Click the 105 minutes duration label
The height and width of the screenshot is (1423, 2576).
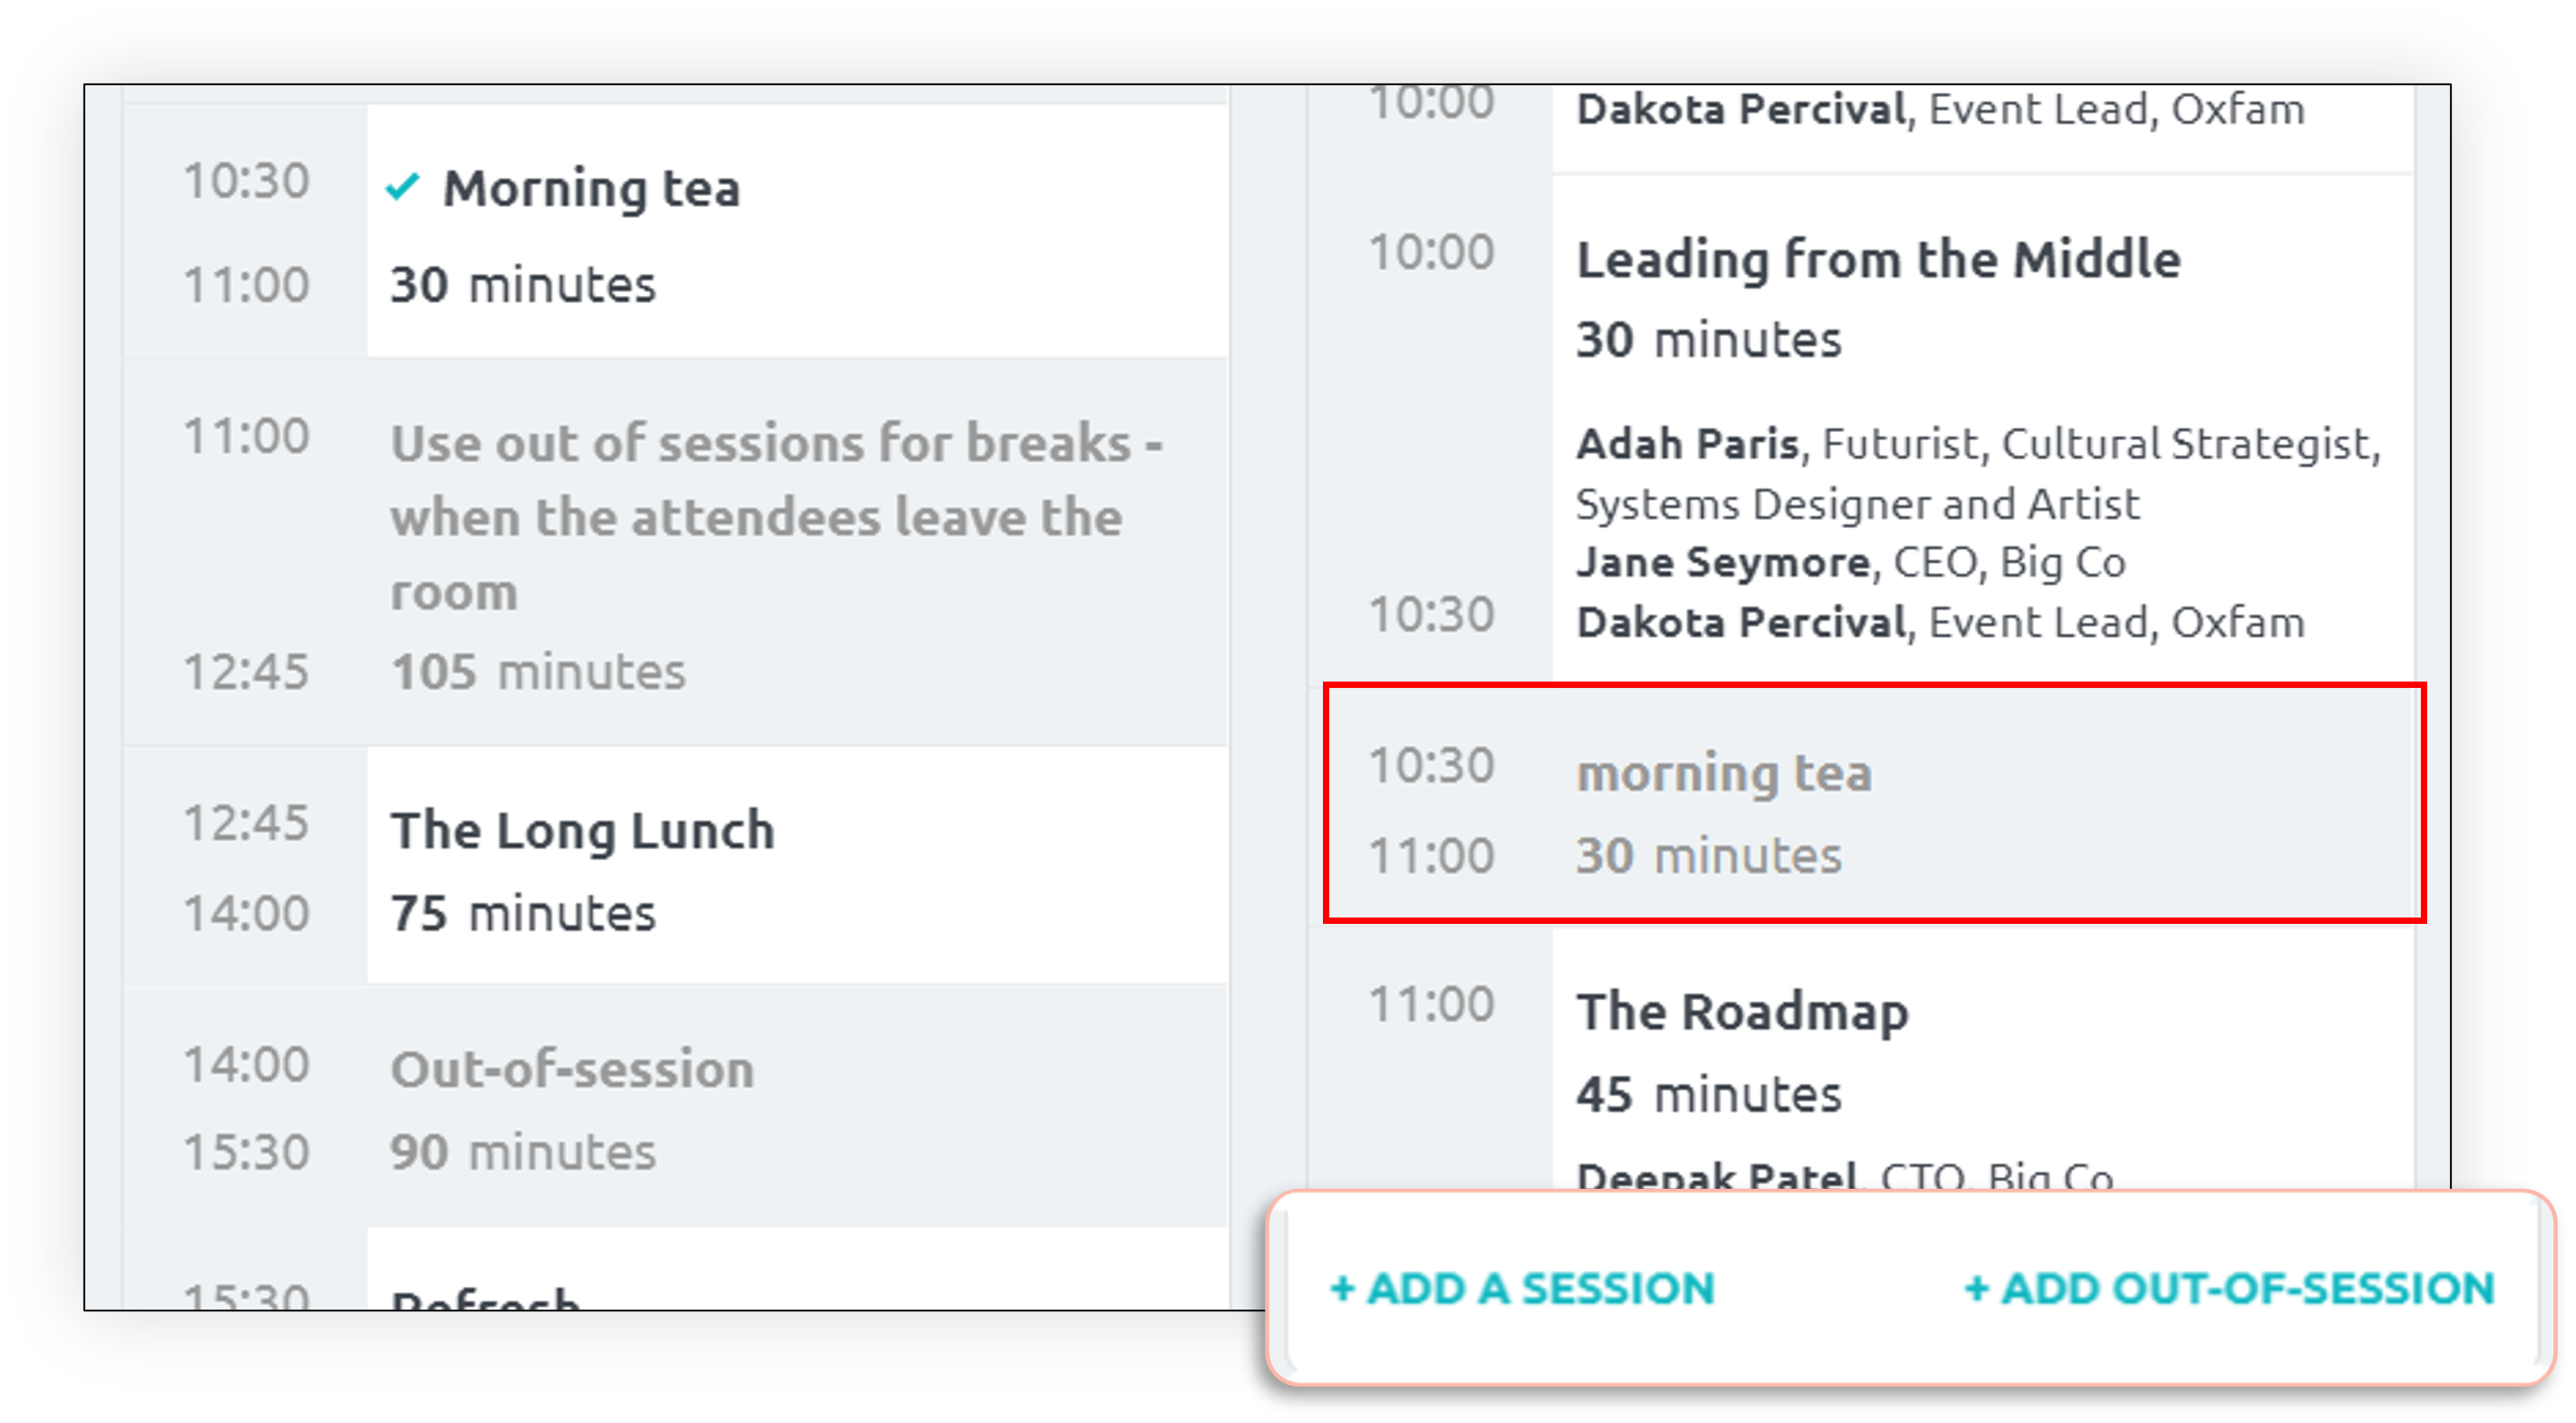(x=538, y=671)
